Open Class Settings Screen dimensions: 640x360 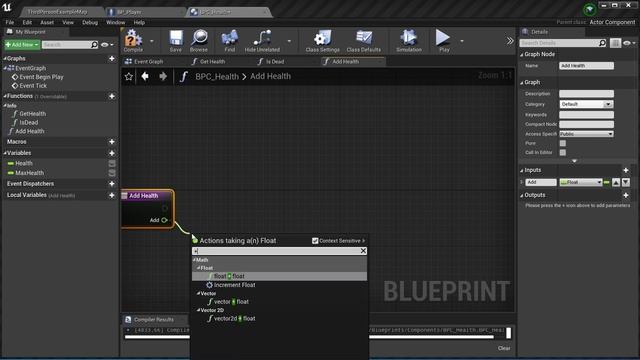click(x=322, y=40)
